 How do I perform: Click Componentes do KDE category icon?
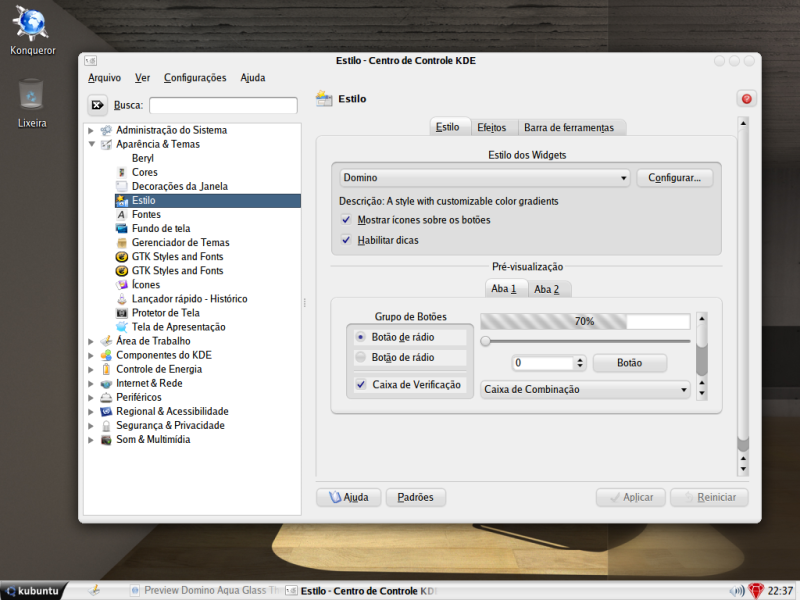[x=106, y=355]
